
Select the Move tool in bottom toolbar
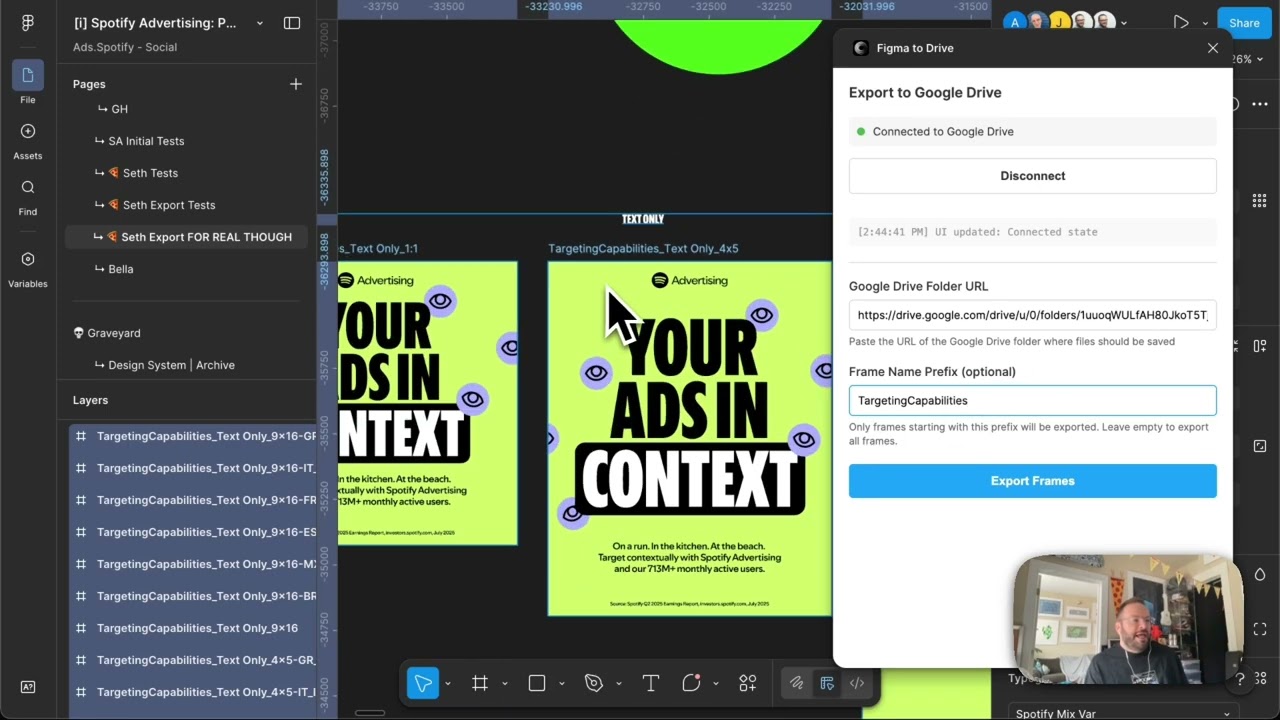423,683
